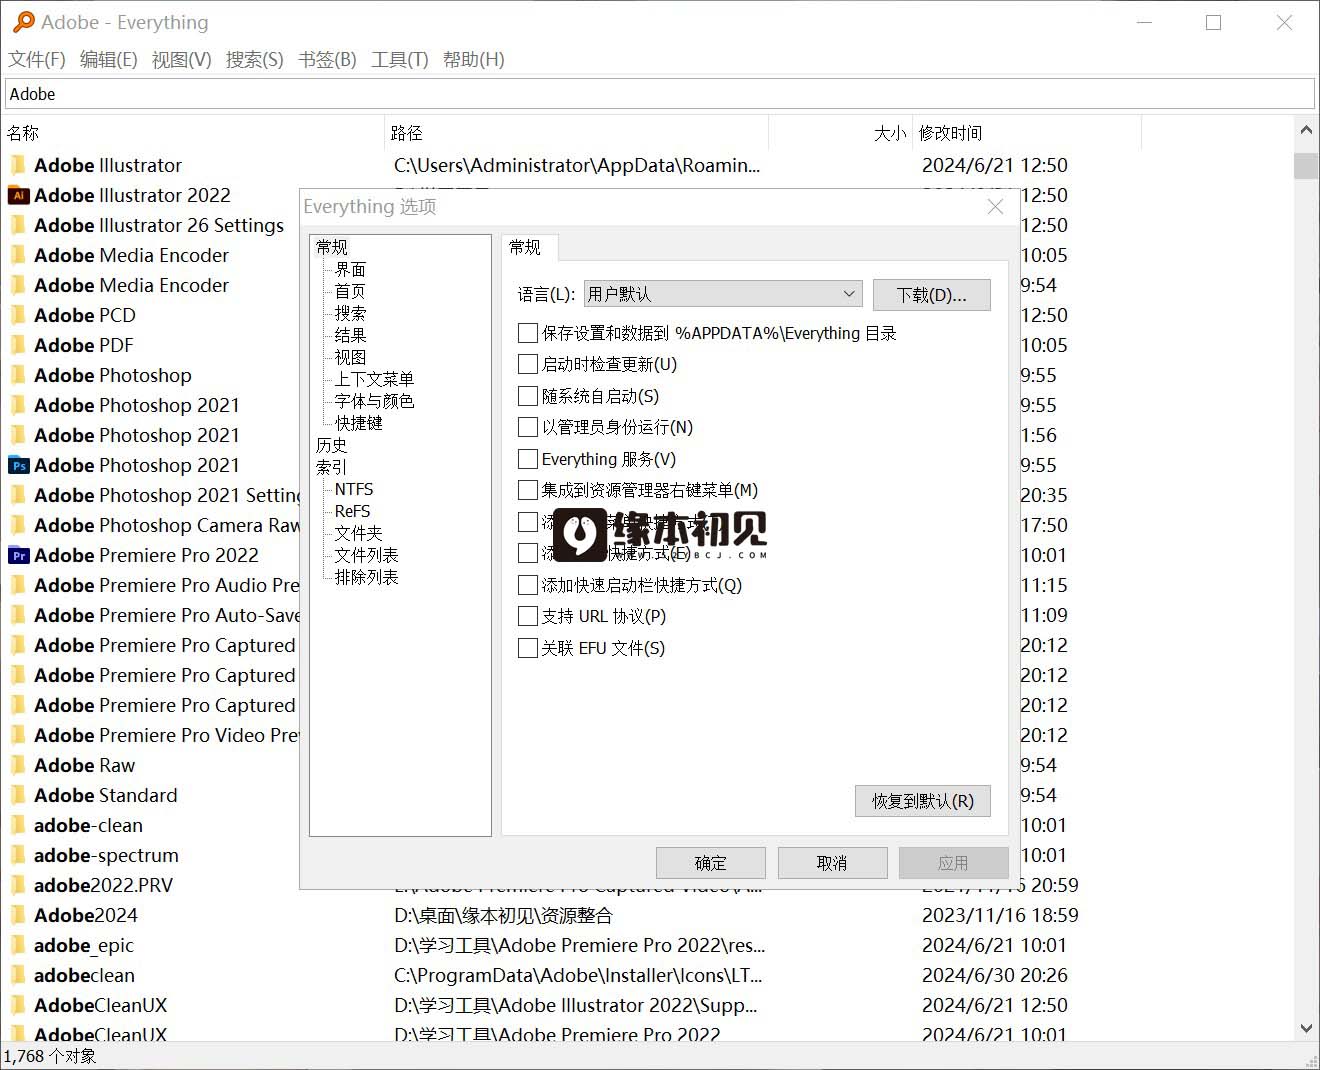This screenshot has width=1320, height=1070.
Task: Check 集成到资源管理器右键菜单(M)
Action: (528, 490)
